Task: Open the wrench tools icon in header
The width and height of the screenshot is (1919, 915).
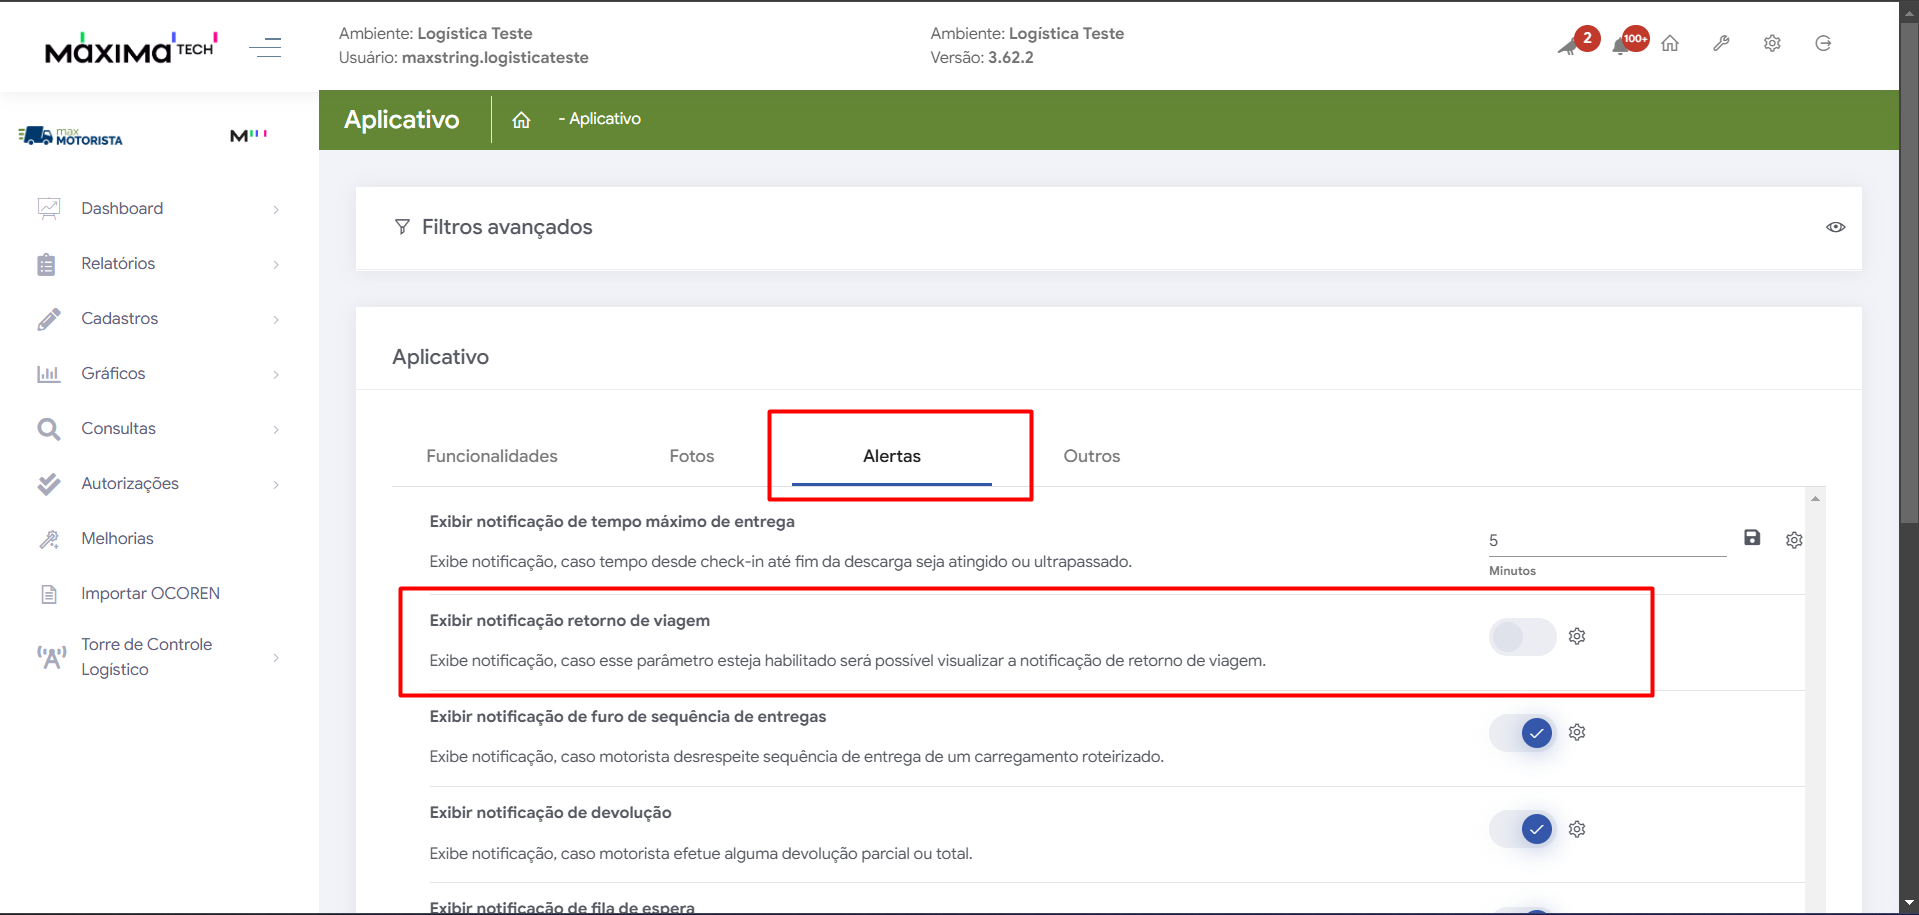Action: (1721, 44)
